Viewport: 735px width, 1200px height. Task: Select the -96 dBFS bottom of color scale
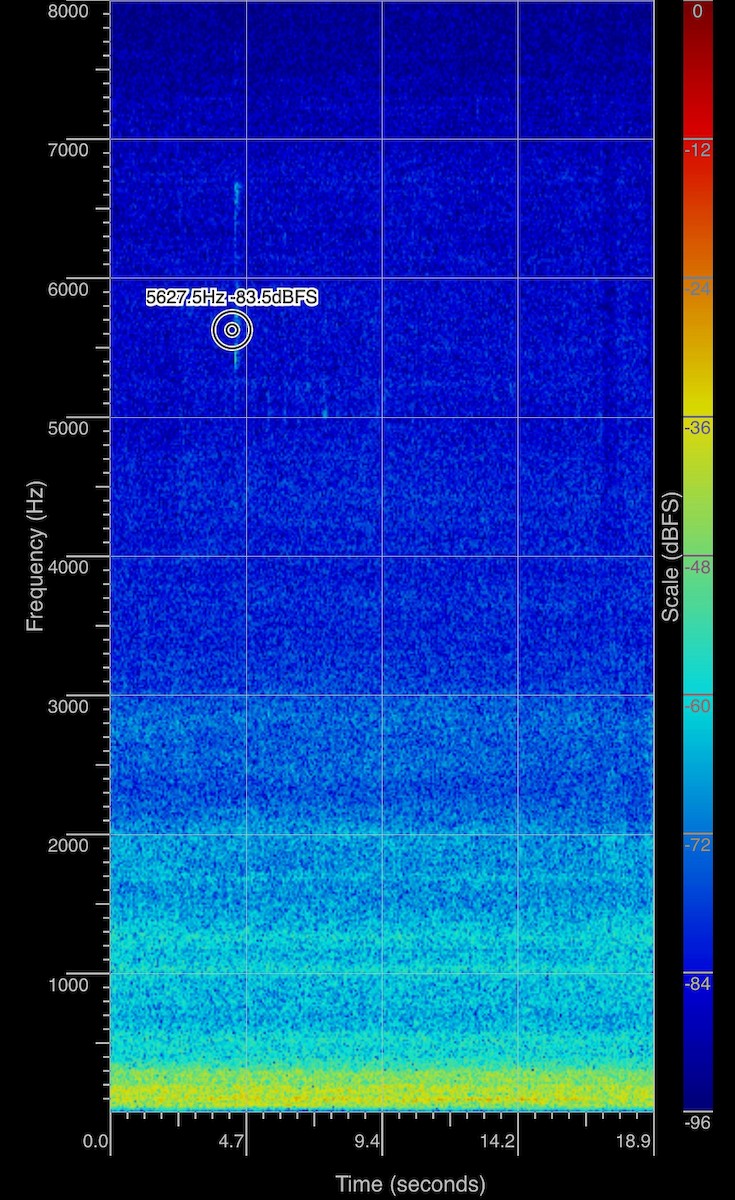click(697, 1122)
